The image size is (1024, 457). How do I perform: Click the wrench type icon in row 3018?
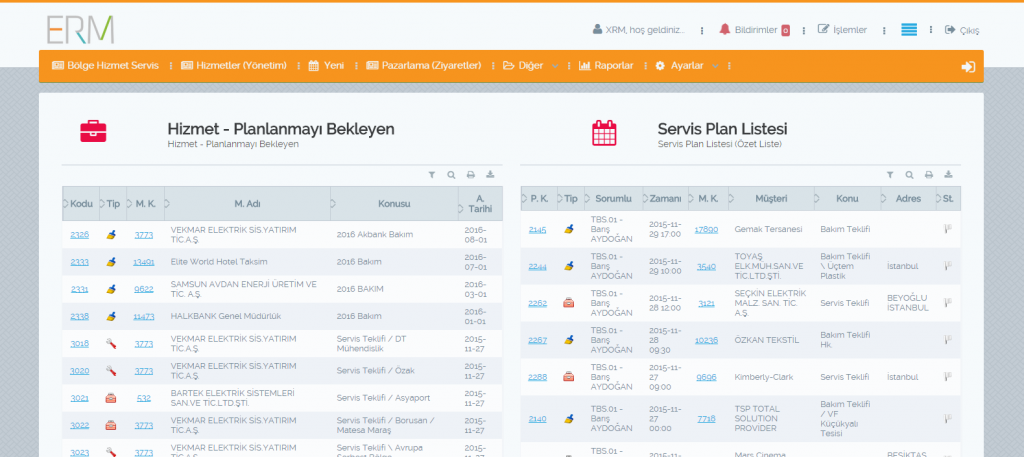point(111,343)
